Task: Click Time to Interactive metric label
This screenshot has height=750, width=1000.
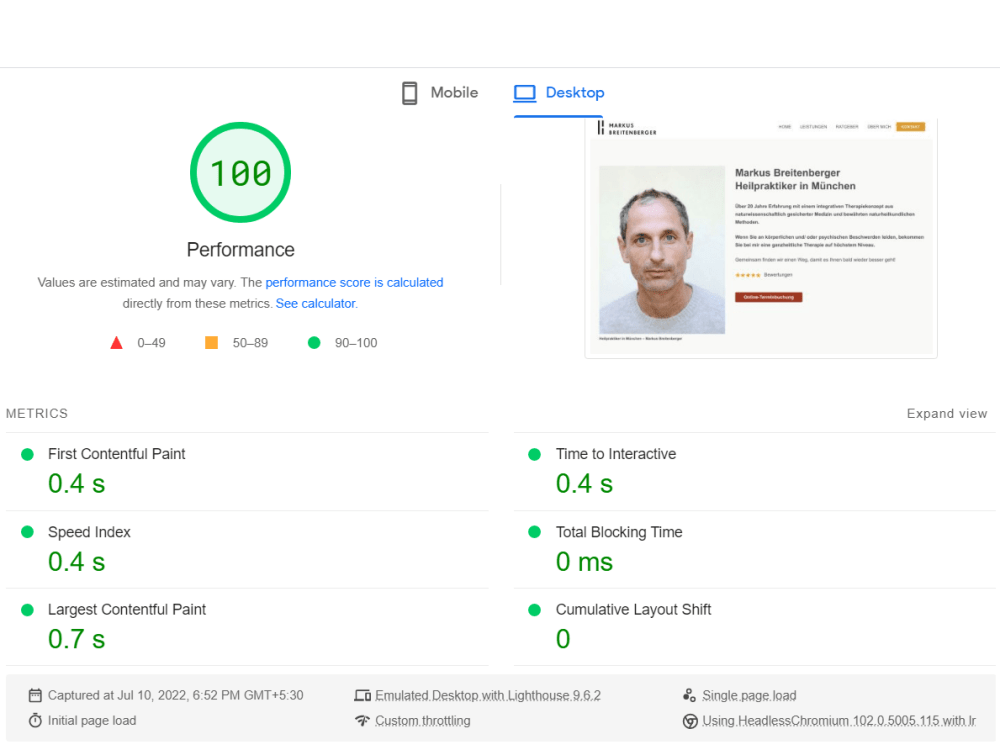Action: point(615,454)
